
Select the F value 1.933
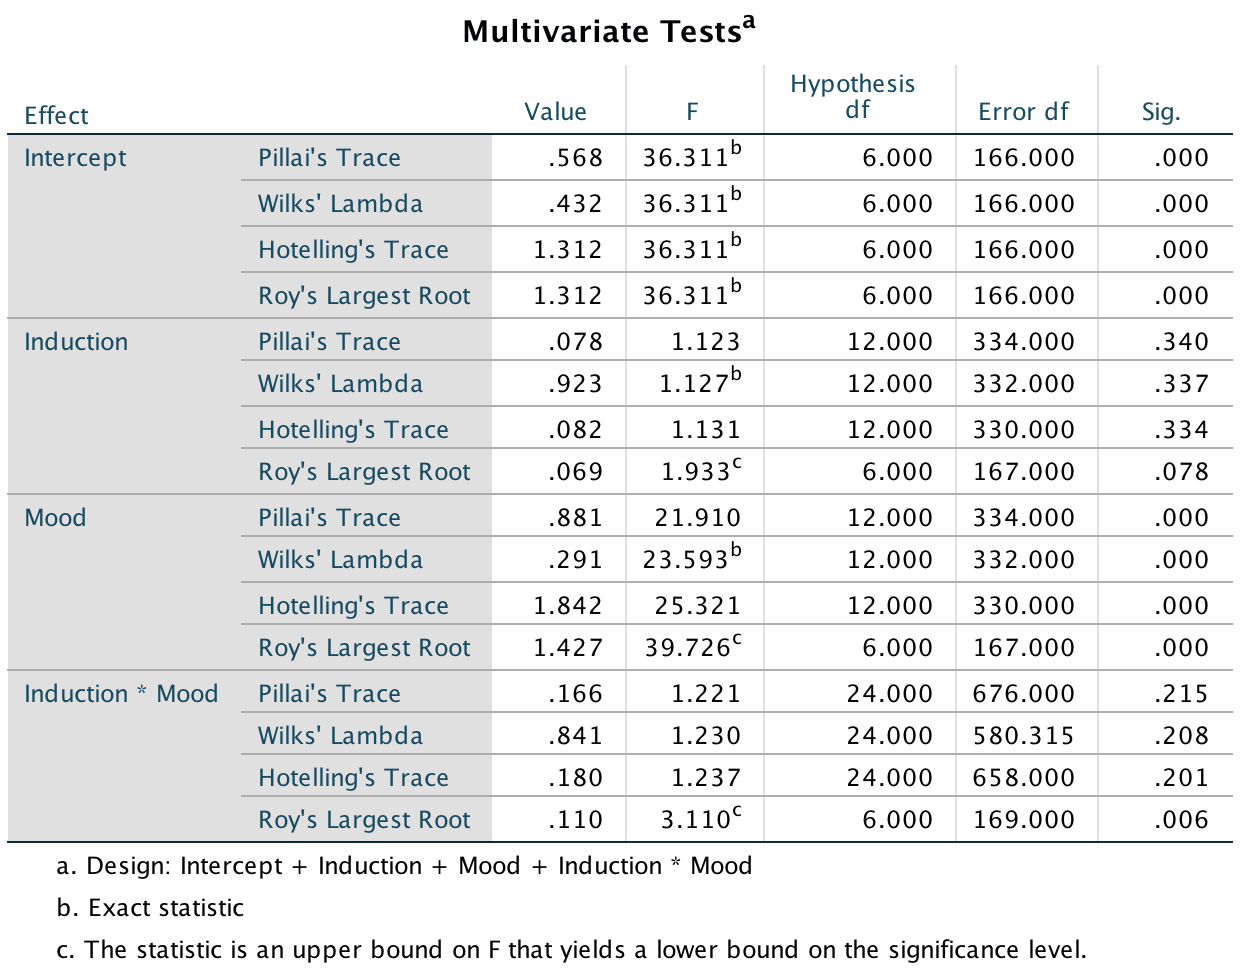[x=695, y=472]
